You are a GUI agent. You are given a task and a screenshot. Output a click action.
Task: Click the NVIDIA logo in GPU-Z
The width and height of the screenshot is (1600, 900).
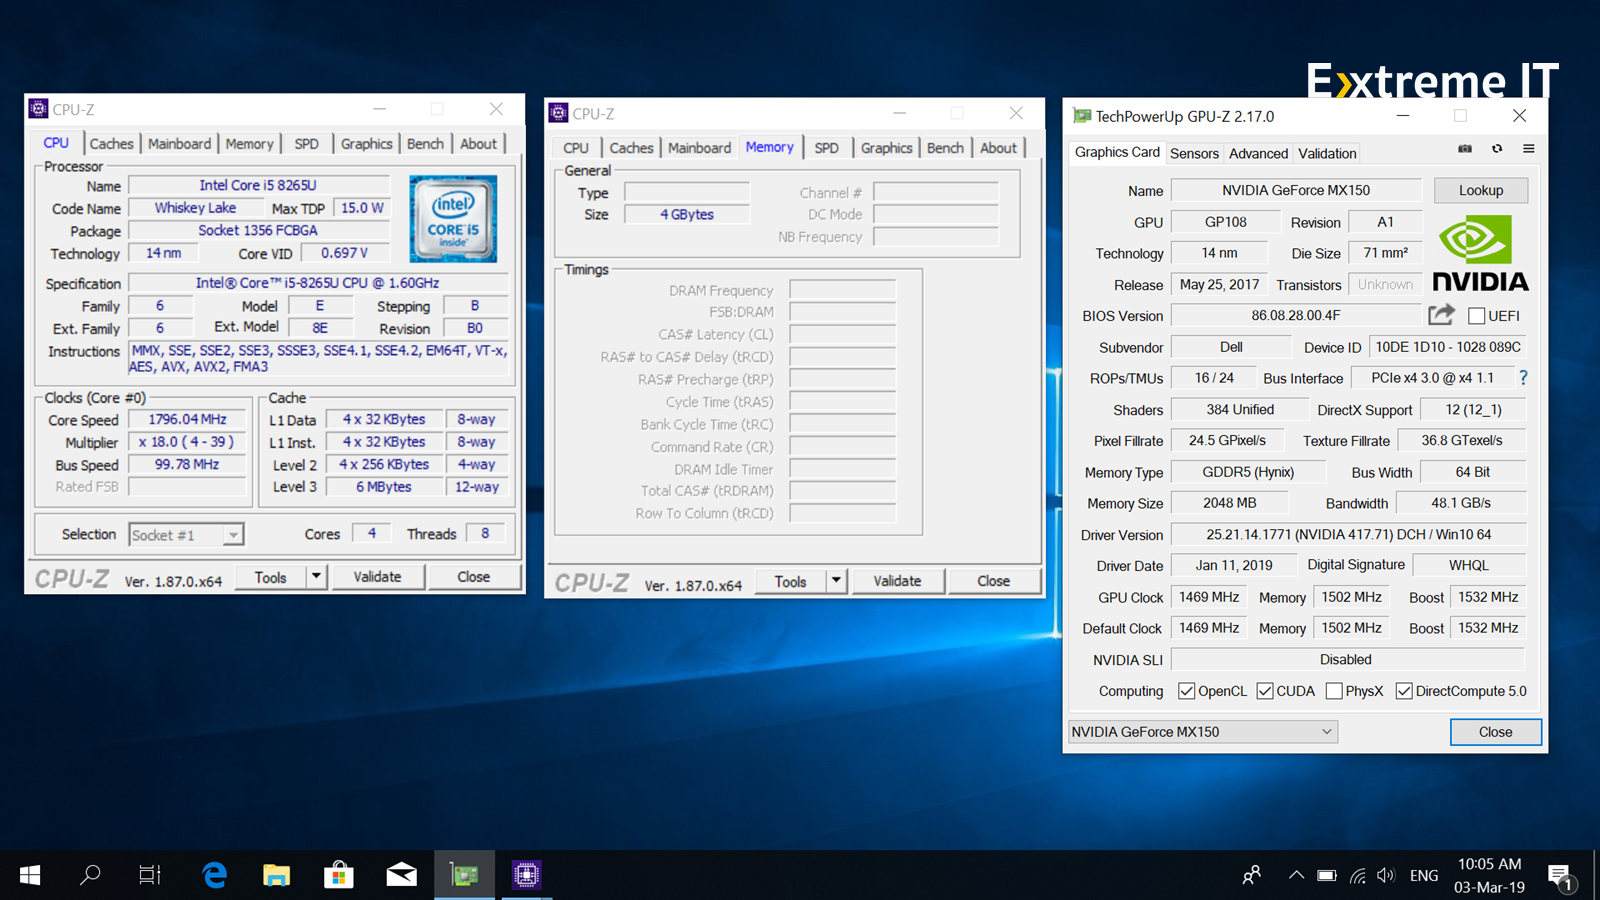coord(1480,254)
